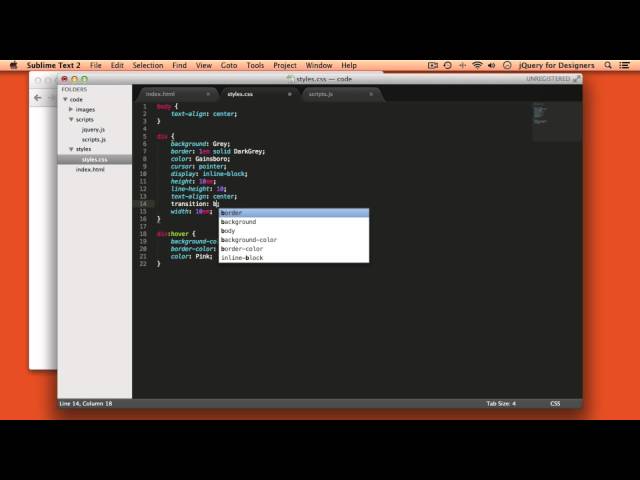Image resolution: width=640 pixels, height=480 pixels.
Task: Place cursor on background: Grey line
Action: [200, 144]
